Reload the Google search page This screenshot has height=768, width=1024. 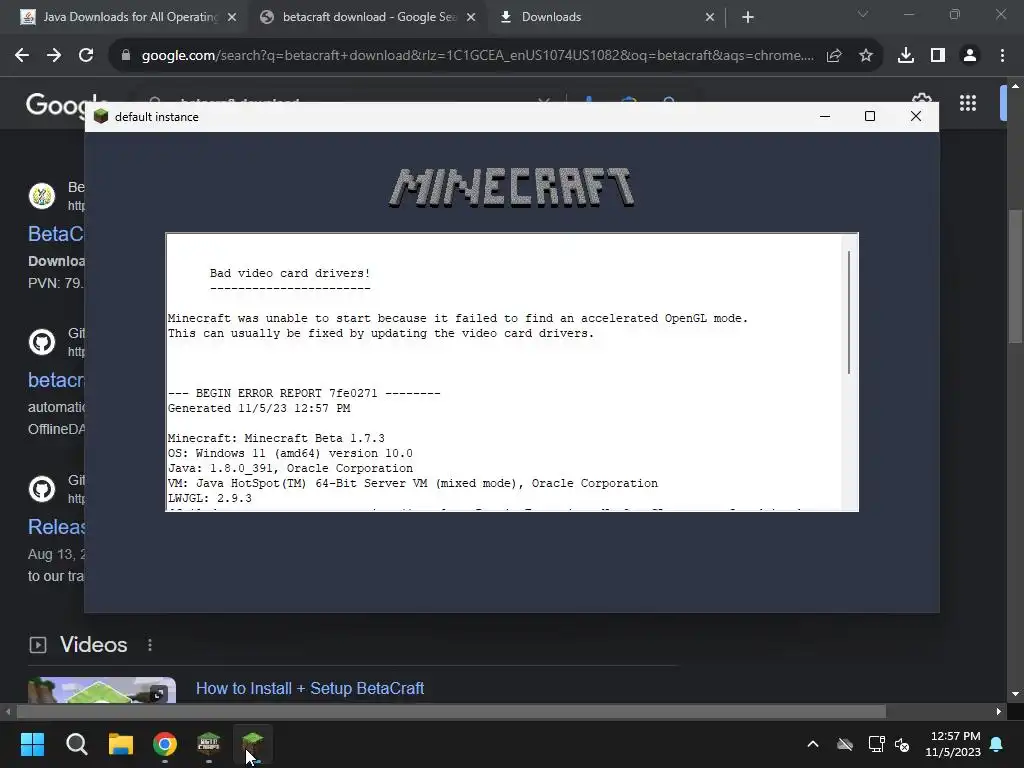(x=86, y=56)
